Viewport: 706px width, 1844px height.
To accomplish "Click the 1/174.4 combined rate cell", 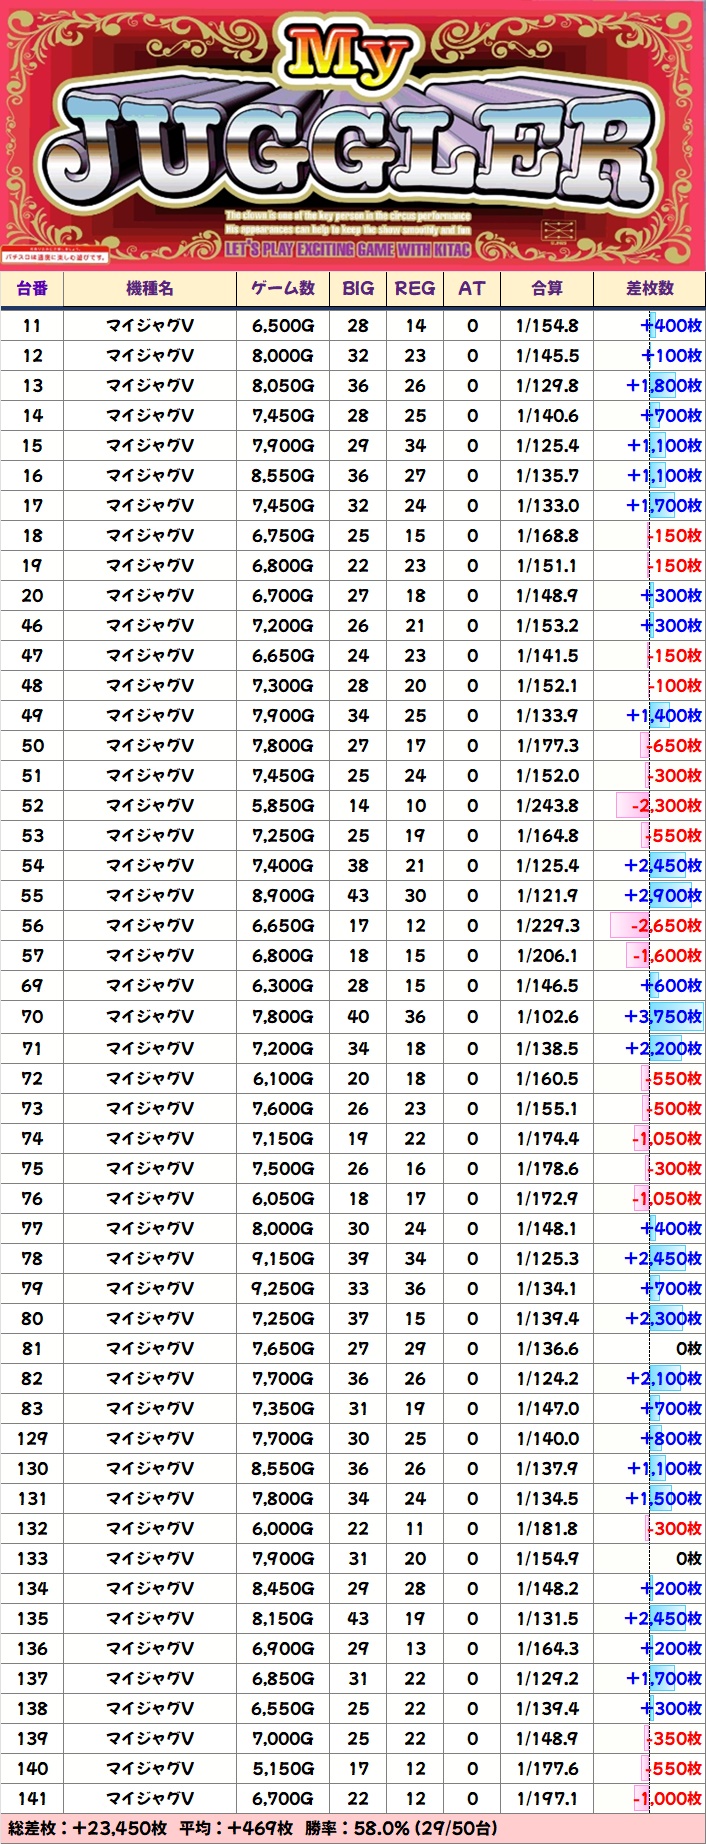I will click(547, 1139).
